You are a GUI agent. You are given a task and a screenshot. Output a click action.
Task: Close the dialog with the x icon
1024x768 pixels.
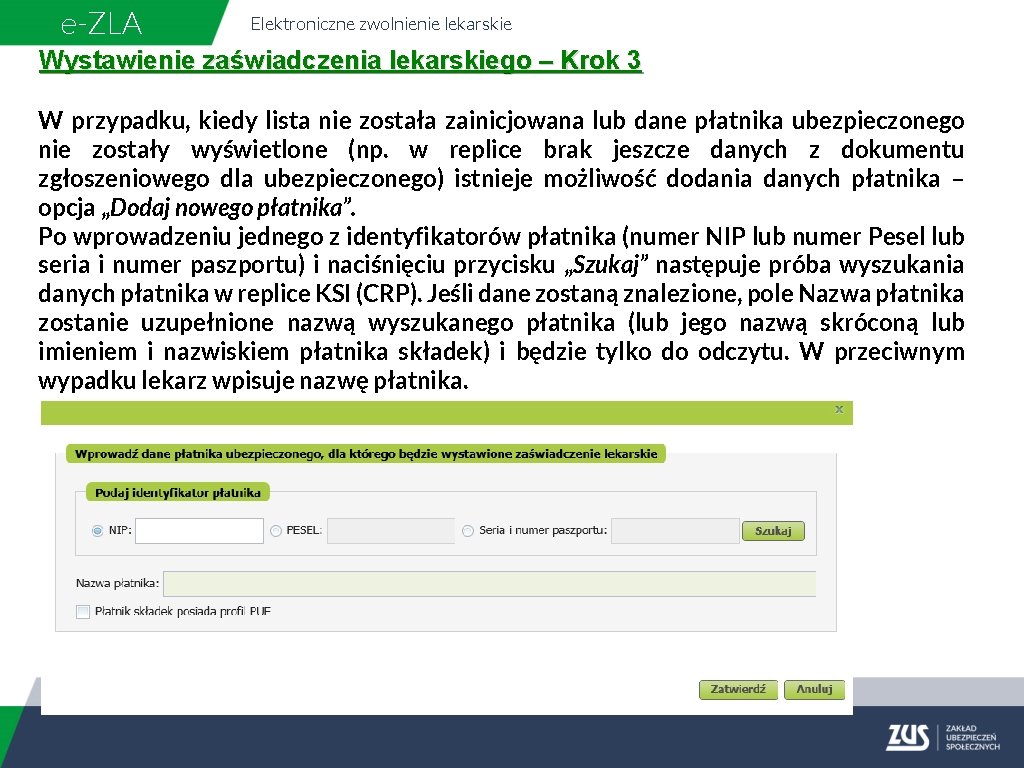click(x=839, y=409)
